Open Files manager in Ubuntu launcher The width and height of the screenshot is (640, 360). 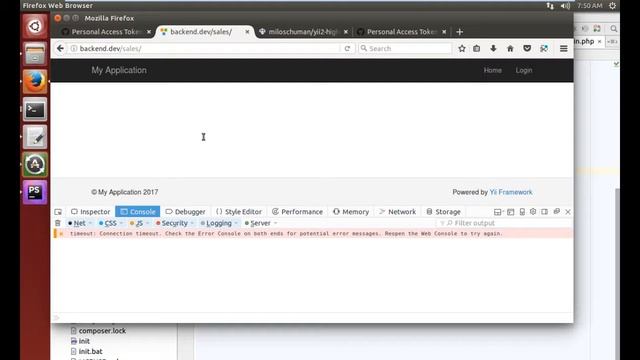click(35, 54)
